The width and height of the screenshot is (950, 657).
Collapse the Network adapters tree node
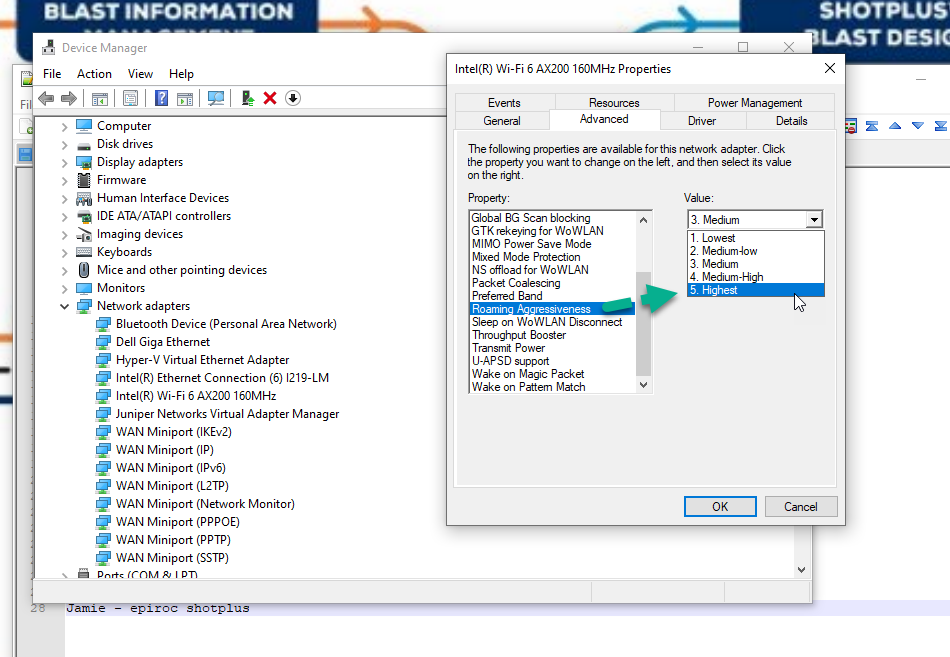pos(64,305)
